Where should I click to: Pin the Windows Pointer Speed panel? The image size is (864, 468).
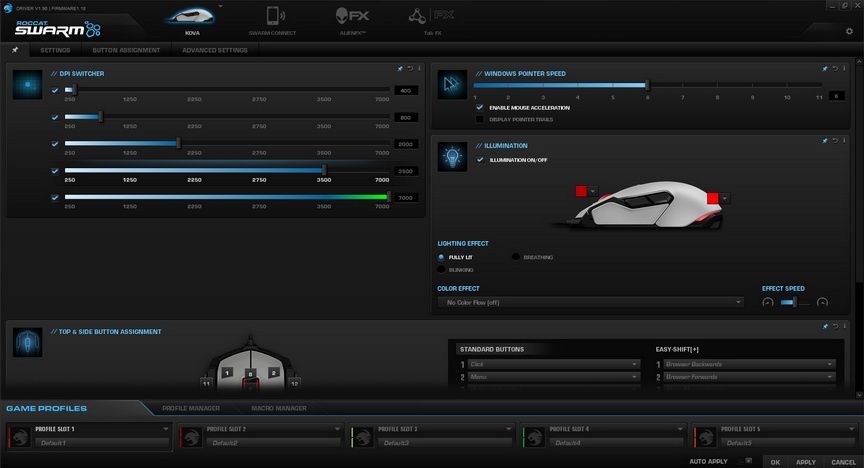tap(825, 68)
